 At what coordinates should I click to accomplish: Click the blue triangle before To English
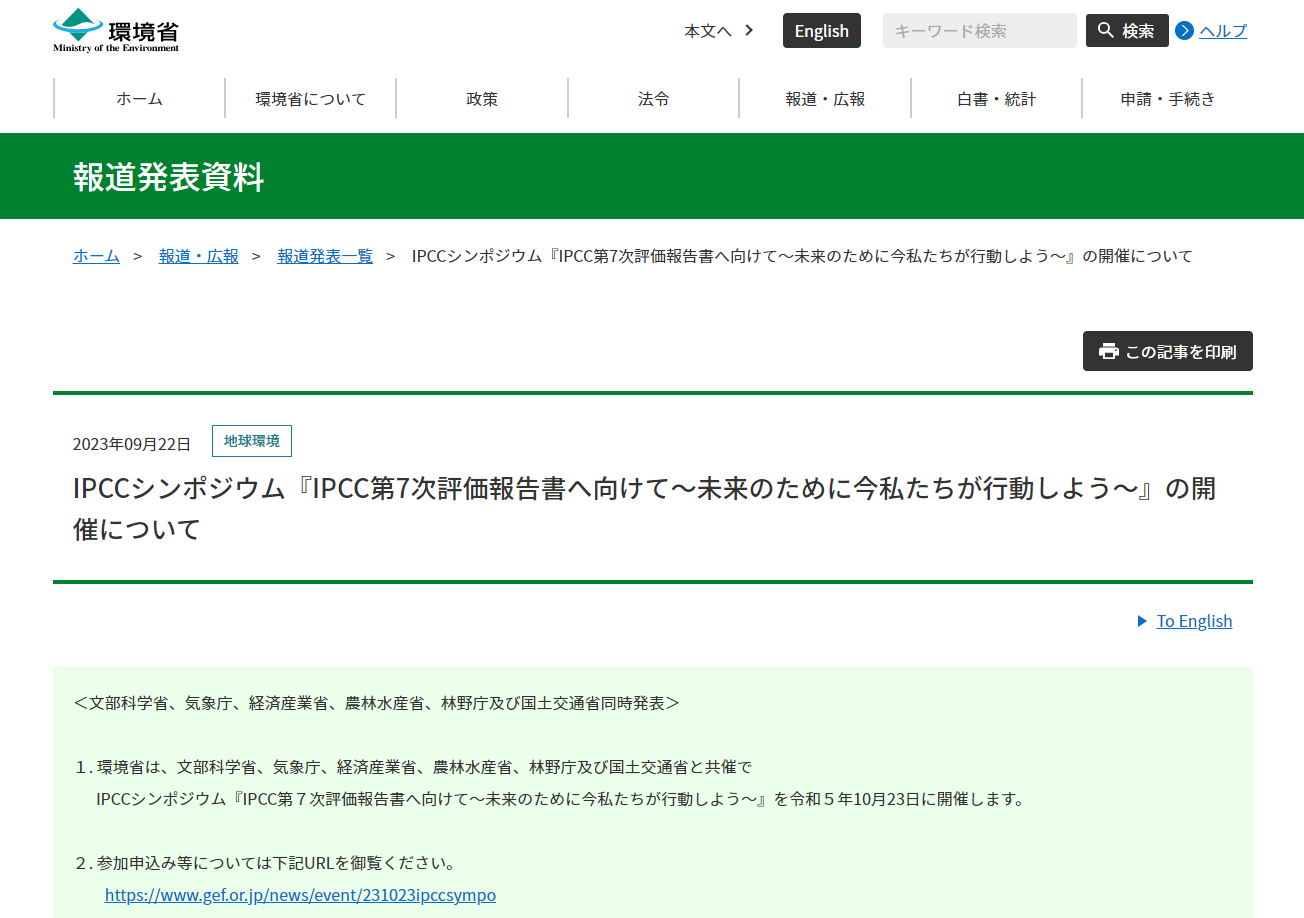[1142, 621]
